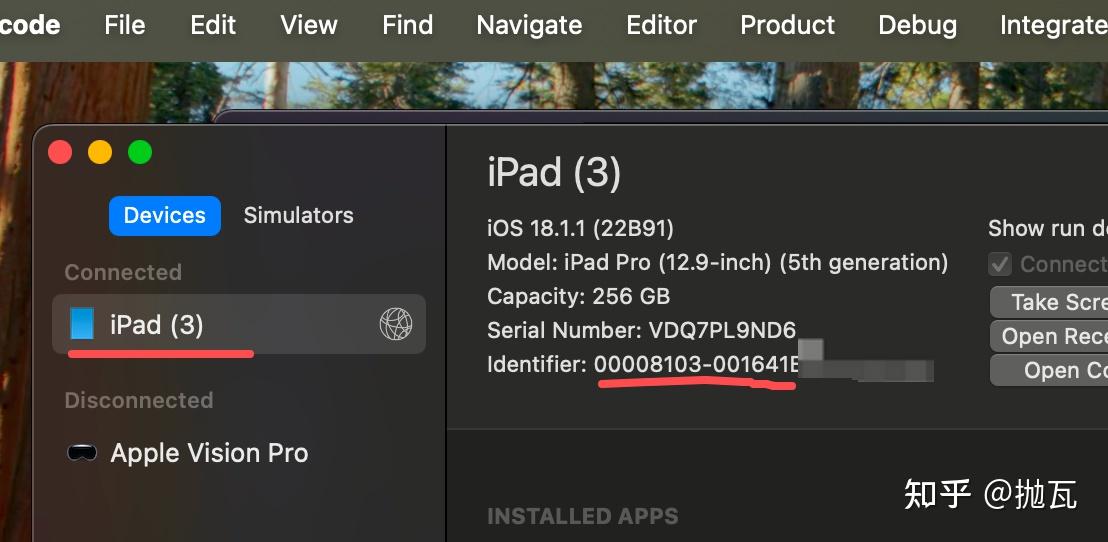
Task: Click the network globe icon beside iPad (3)
Action: [x=396, y=324]
